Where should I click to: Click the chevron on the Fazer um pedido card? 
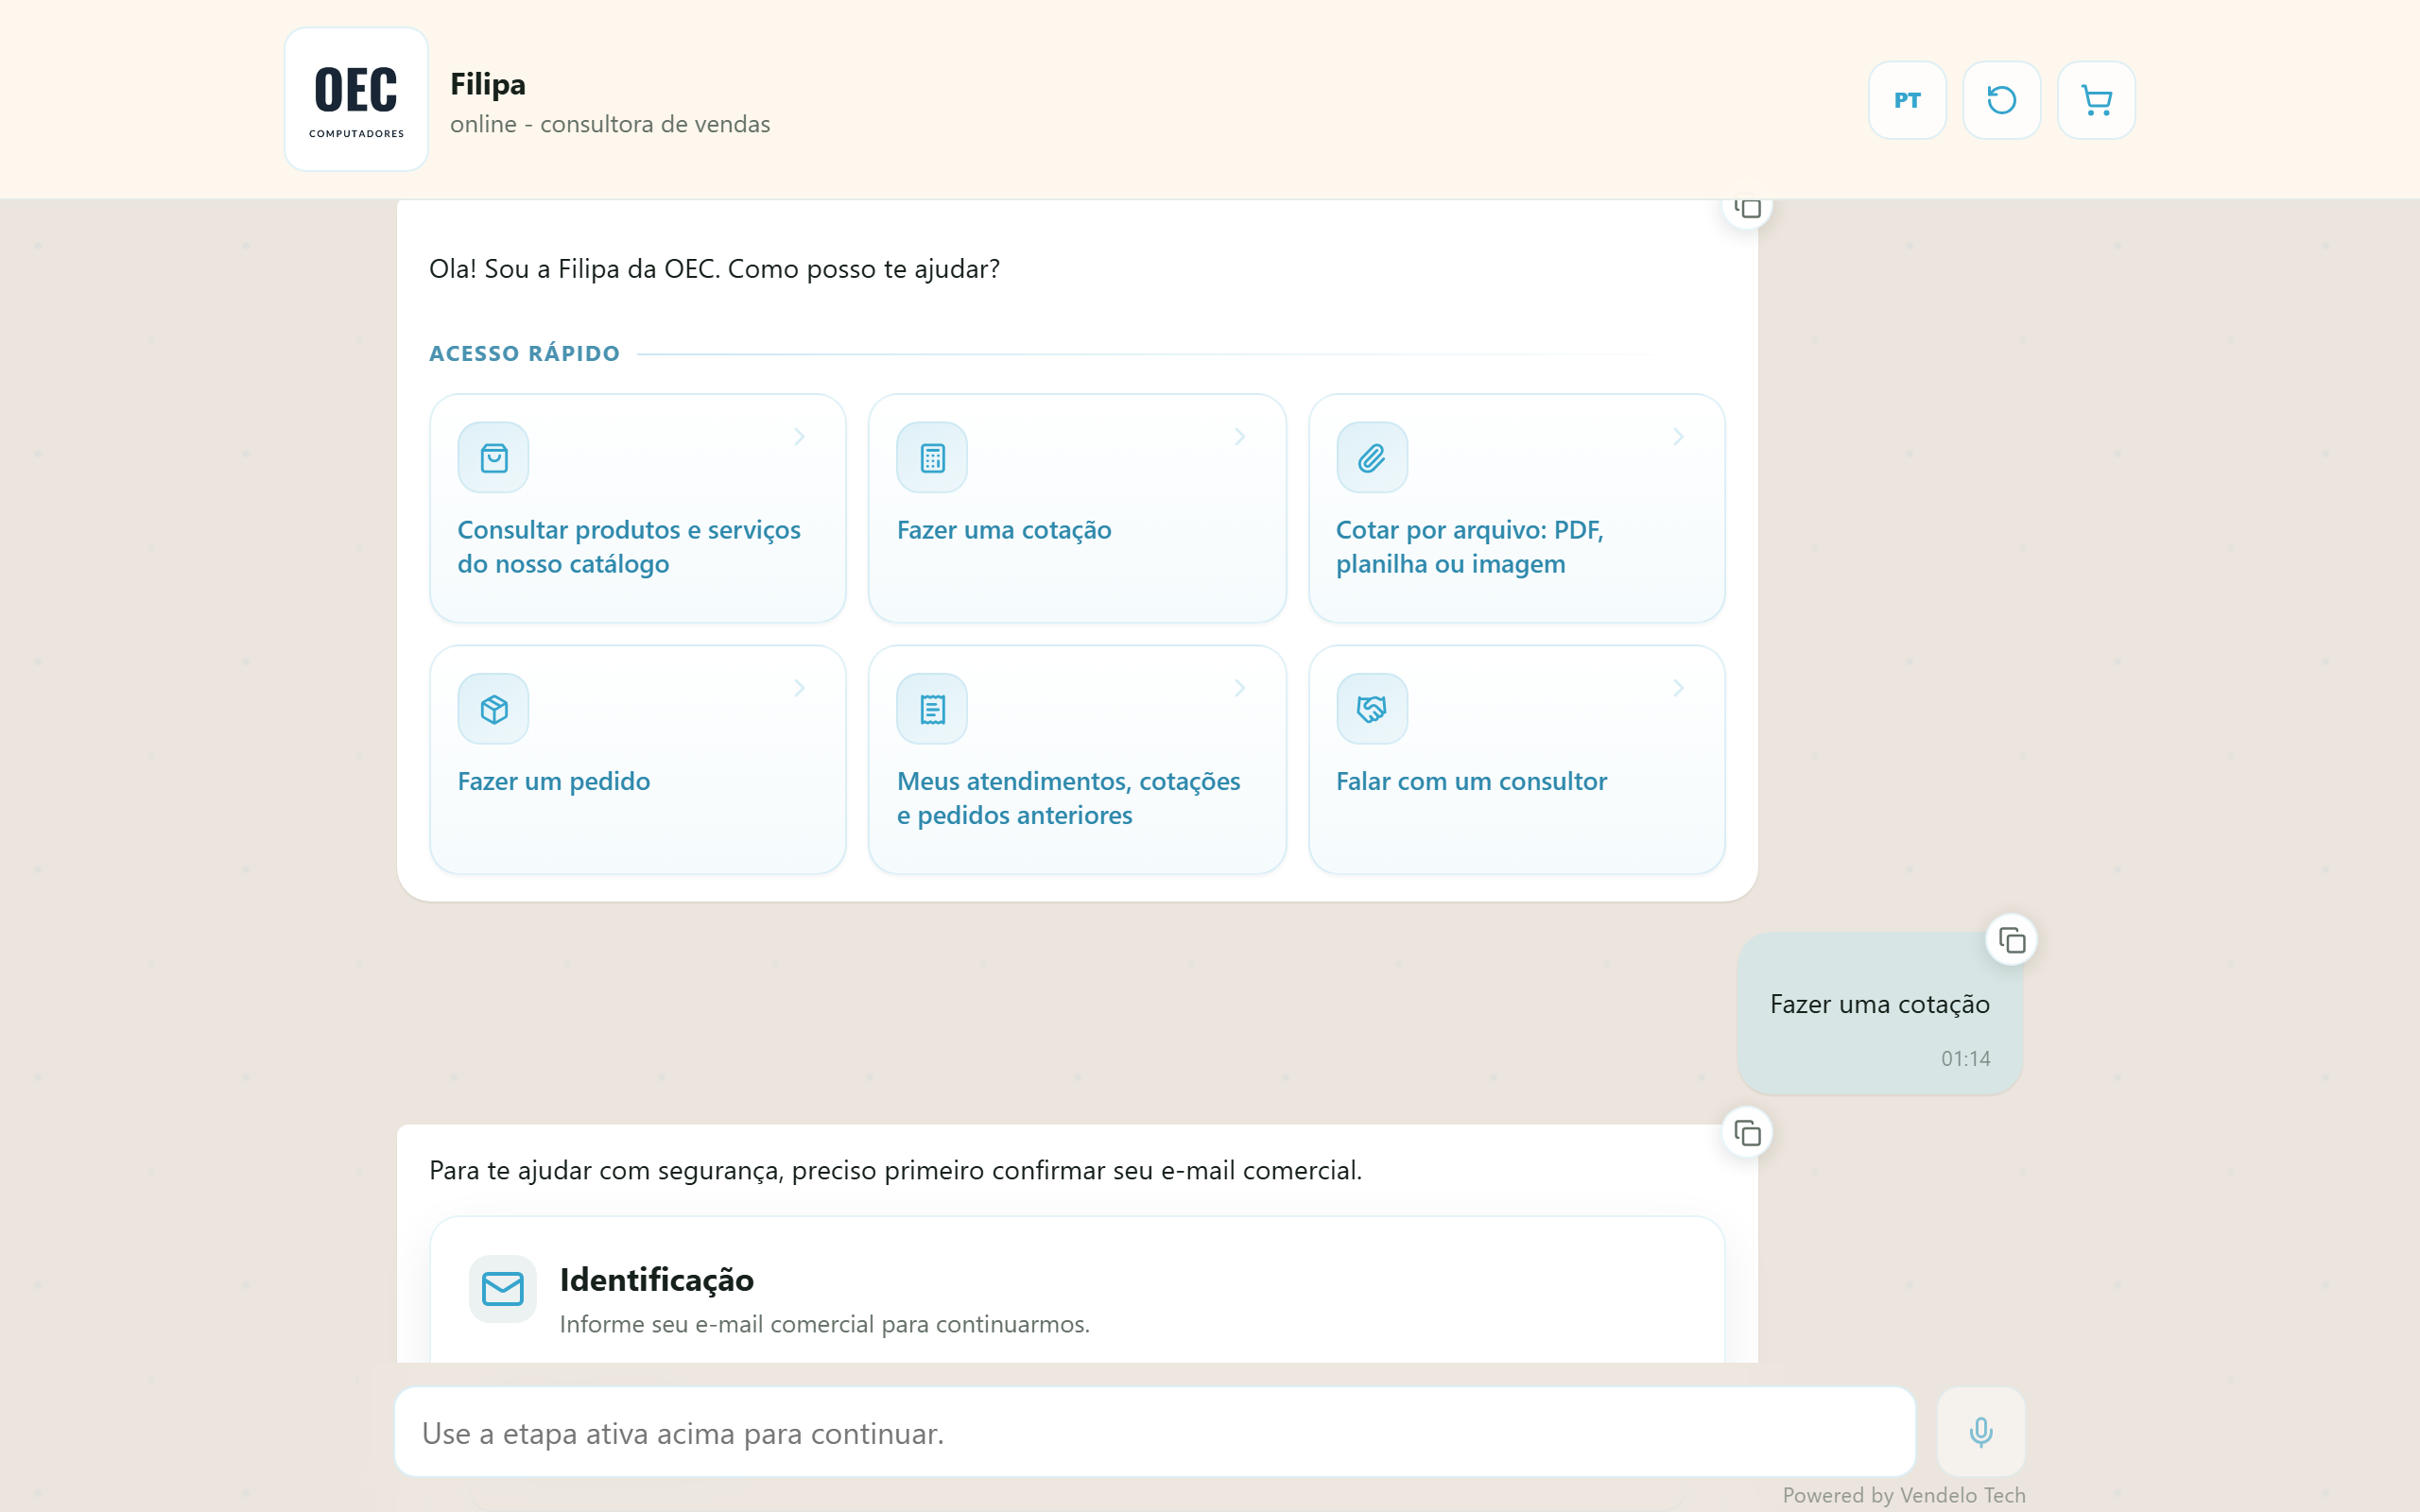point(800,688)
